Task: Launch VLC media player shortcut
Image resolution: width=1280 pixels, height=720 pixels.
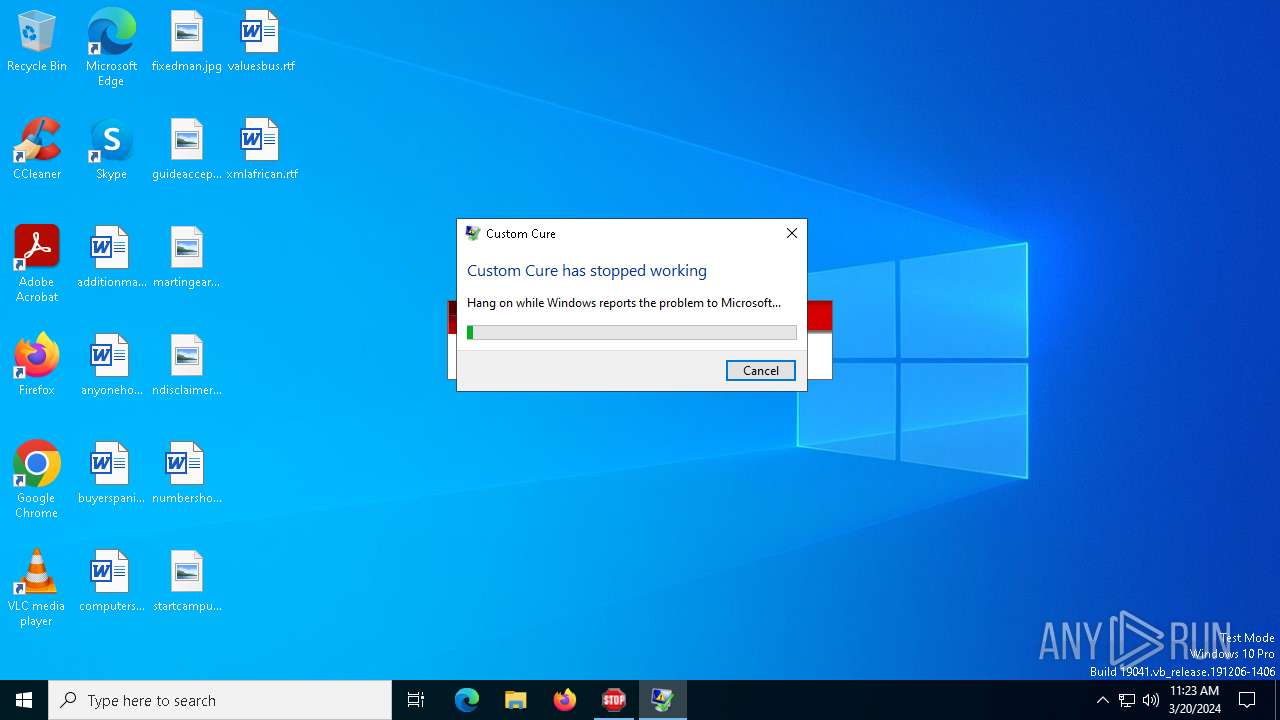Action: [x=37, y=588]
